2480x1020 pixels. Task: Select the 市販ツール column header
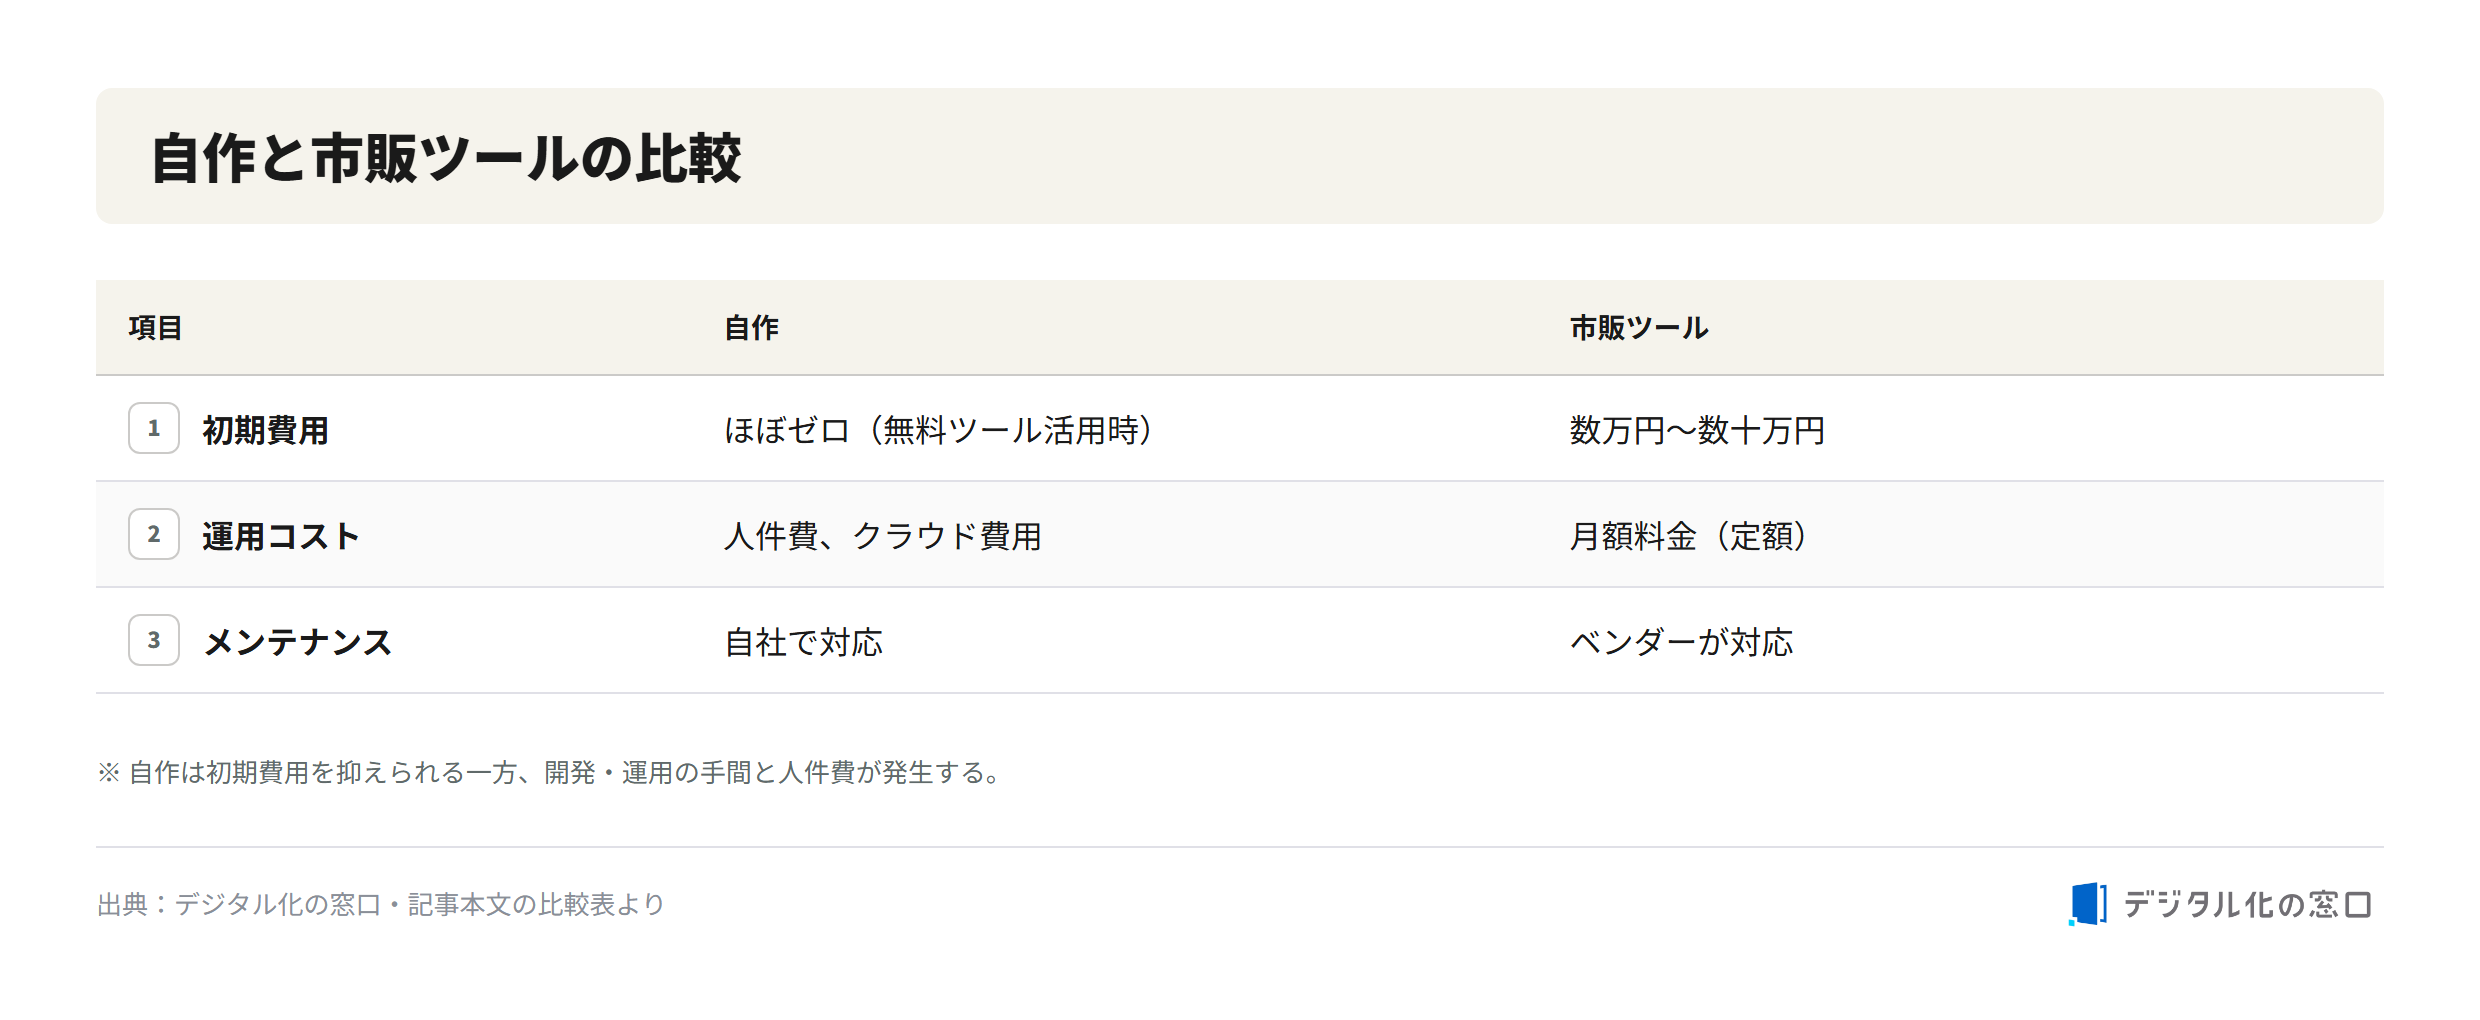point(1639,328)
